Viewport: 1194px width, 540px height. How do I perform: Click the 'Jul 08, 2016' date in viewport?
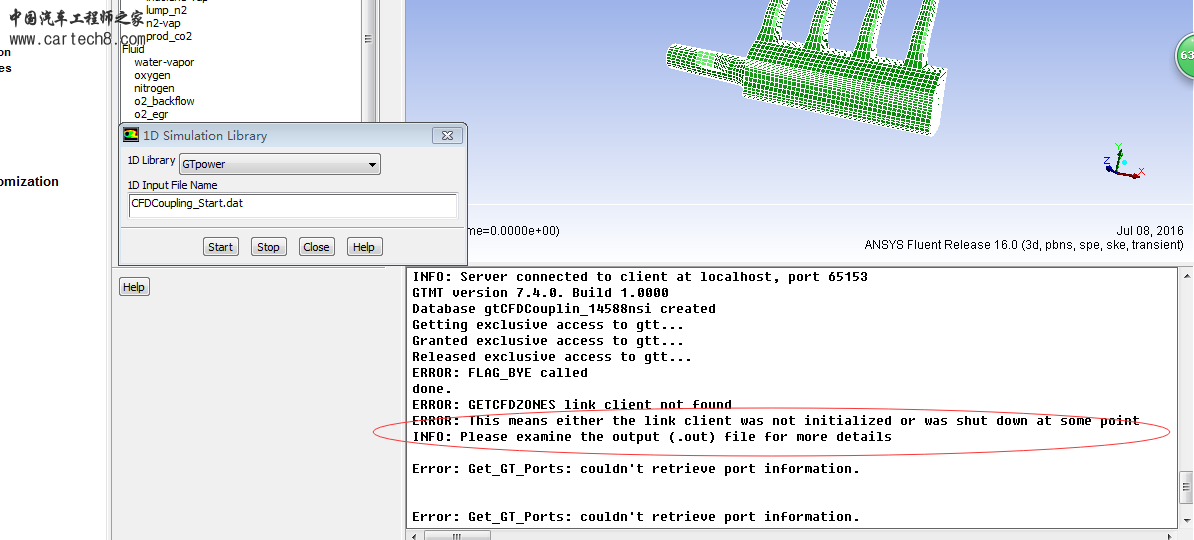tap(1150, 231)
